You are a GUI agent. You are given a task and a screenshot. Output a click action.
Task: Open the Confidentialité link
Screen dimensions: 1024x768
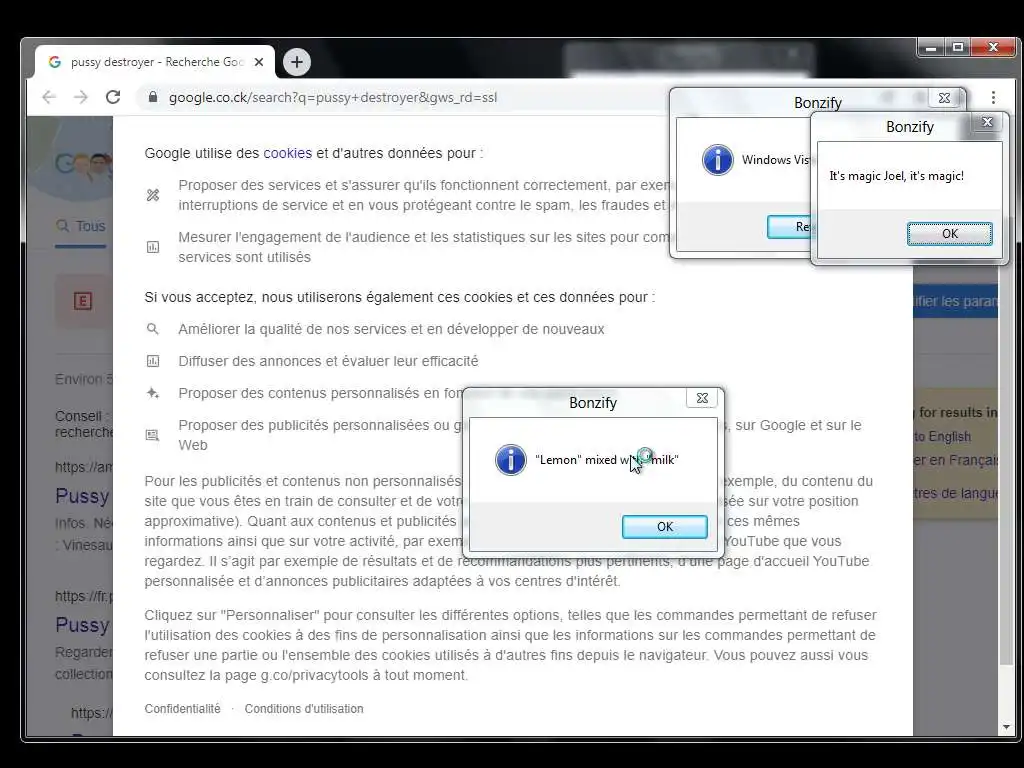click(x=182, y=709)
